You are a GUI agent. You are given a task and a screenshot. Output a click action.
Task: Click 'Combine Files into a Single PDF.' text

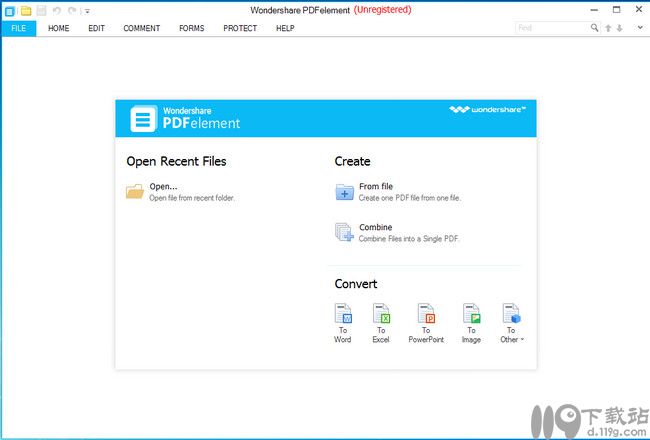409,238
